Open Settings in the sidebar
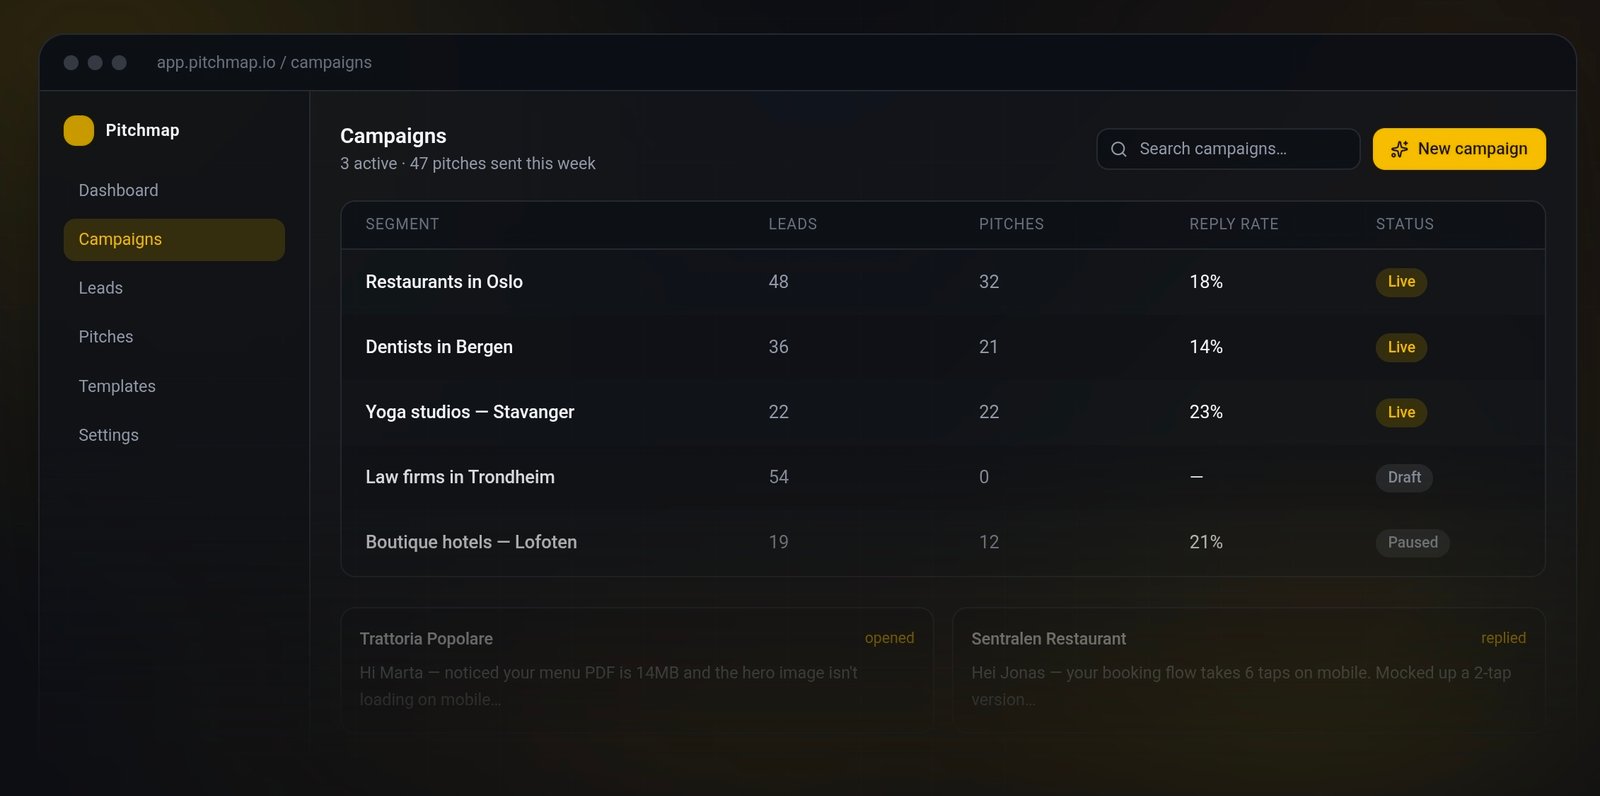 click(x=174, y=435)
